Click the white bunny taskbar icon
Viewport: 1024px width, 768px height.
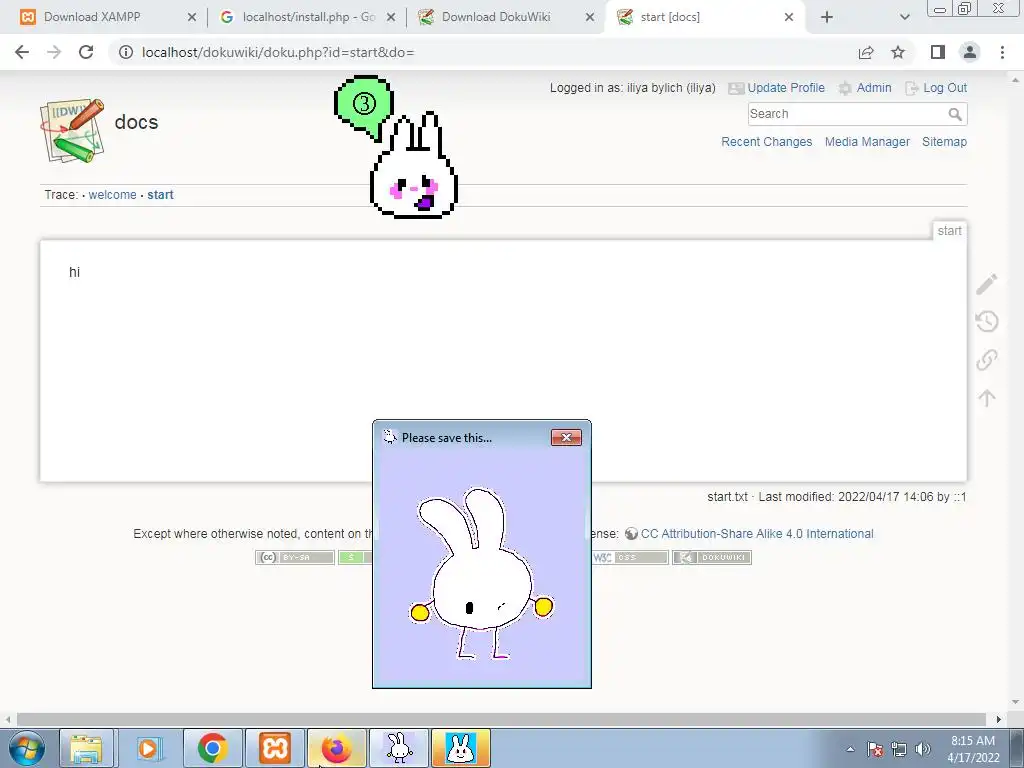click(399, 748)
